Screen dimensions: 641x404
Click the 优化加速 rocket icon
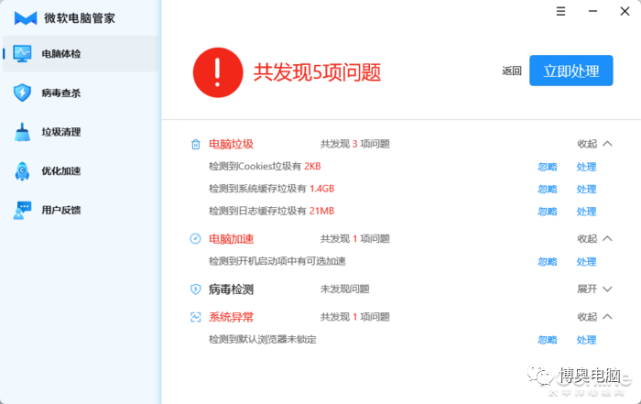[22, 171]
